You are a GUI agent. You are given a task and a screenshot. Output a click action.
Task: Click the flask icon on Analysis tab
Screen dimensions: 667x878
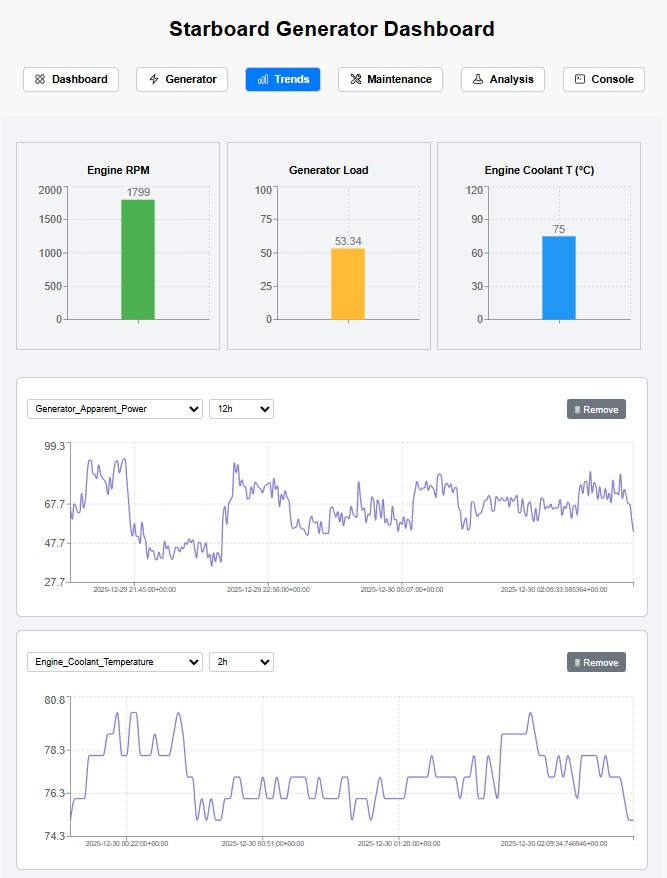coord(477,79)
